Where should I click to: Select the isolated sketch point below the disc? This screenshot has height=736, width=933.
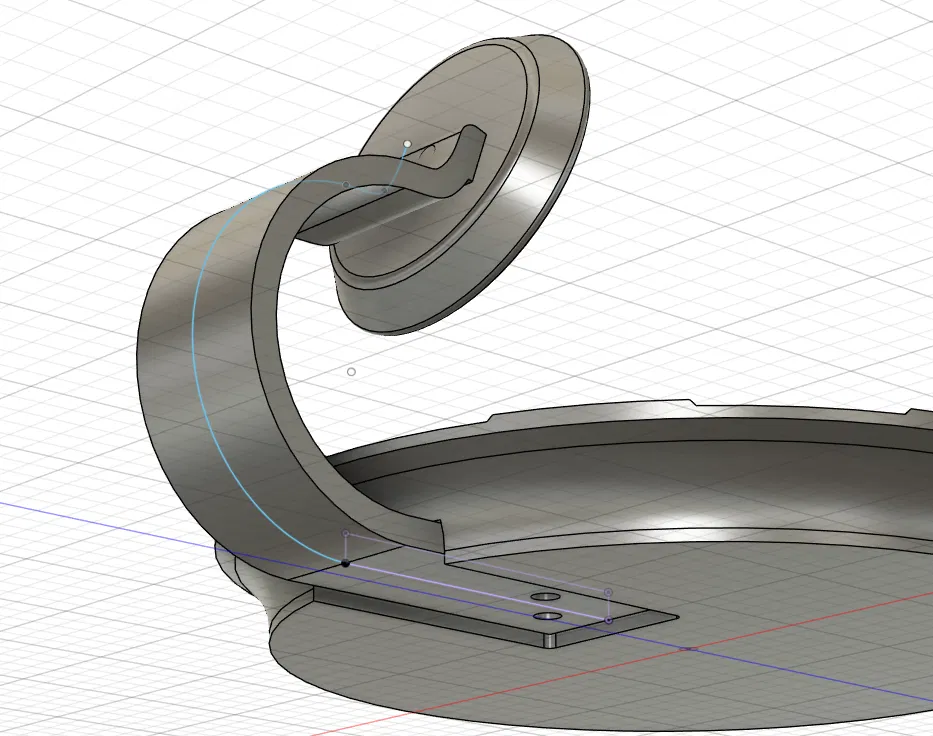coord(352,372)
